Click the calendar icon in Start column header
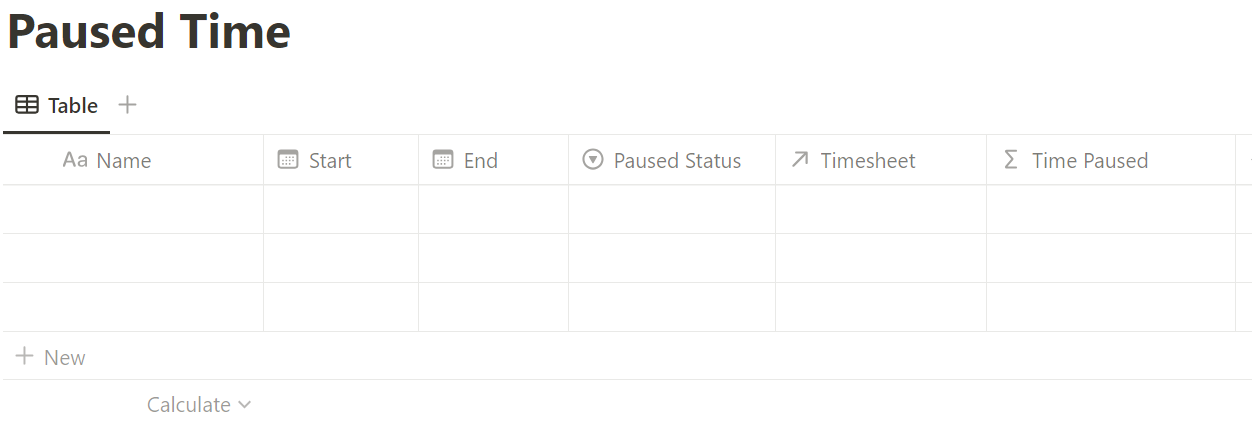This screenshot has height=427, width=1252. pyautogui.click(x=288, y=160)
